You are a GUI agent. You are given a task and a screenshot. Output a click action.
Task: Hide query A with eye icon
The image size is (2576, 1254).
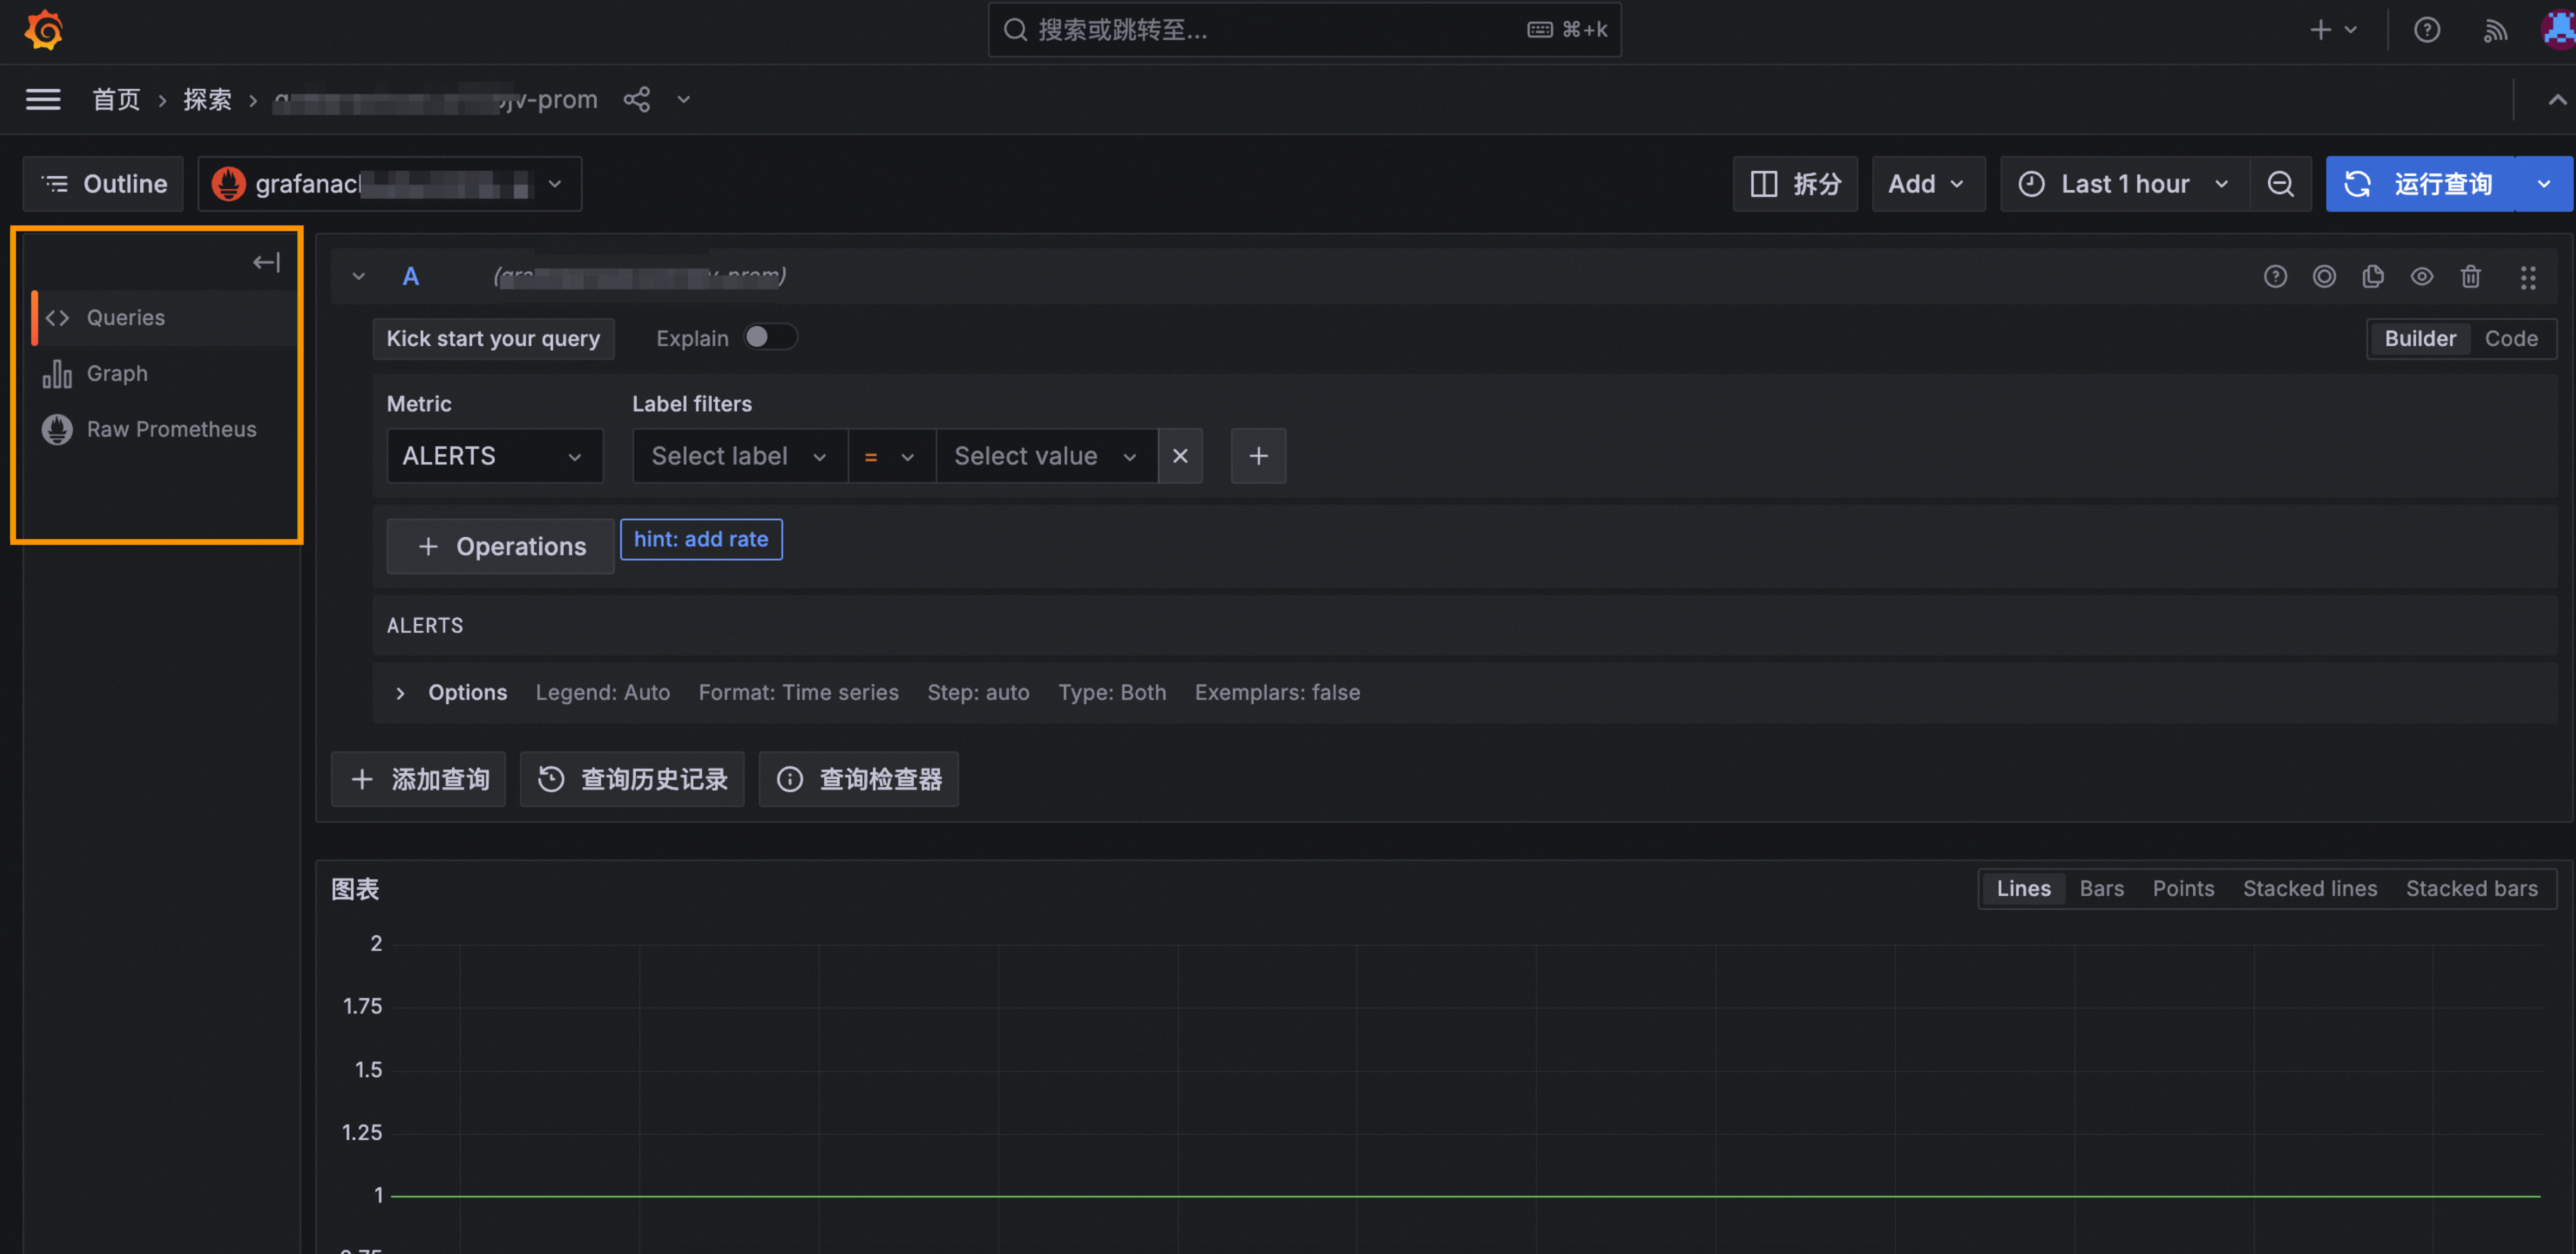[2421, 276]
